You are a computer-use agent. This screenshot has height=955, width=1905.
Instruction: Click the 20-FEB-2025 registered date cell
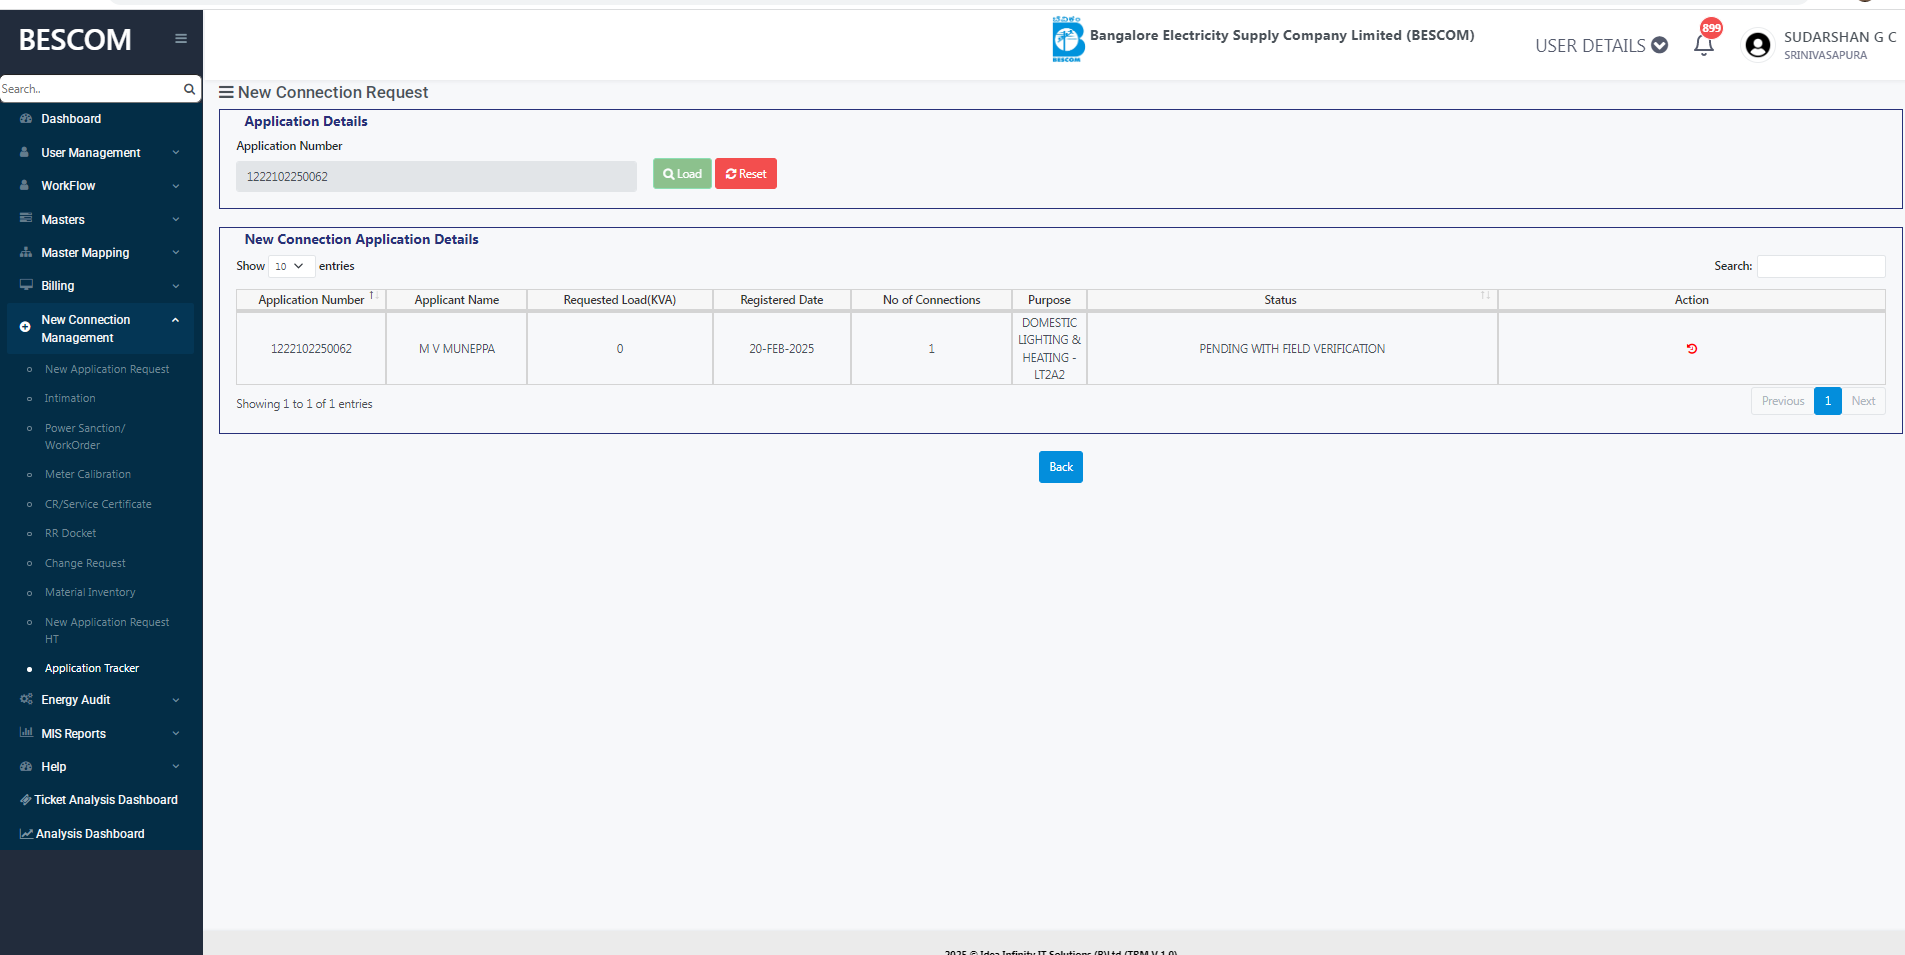[x=782, y=349]
